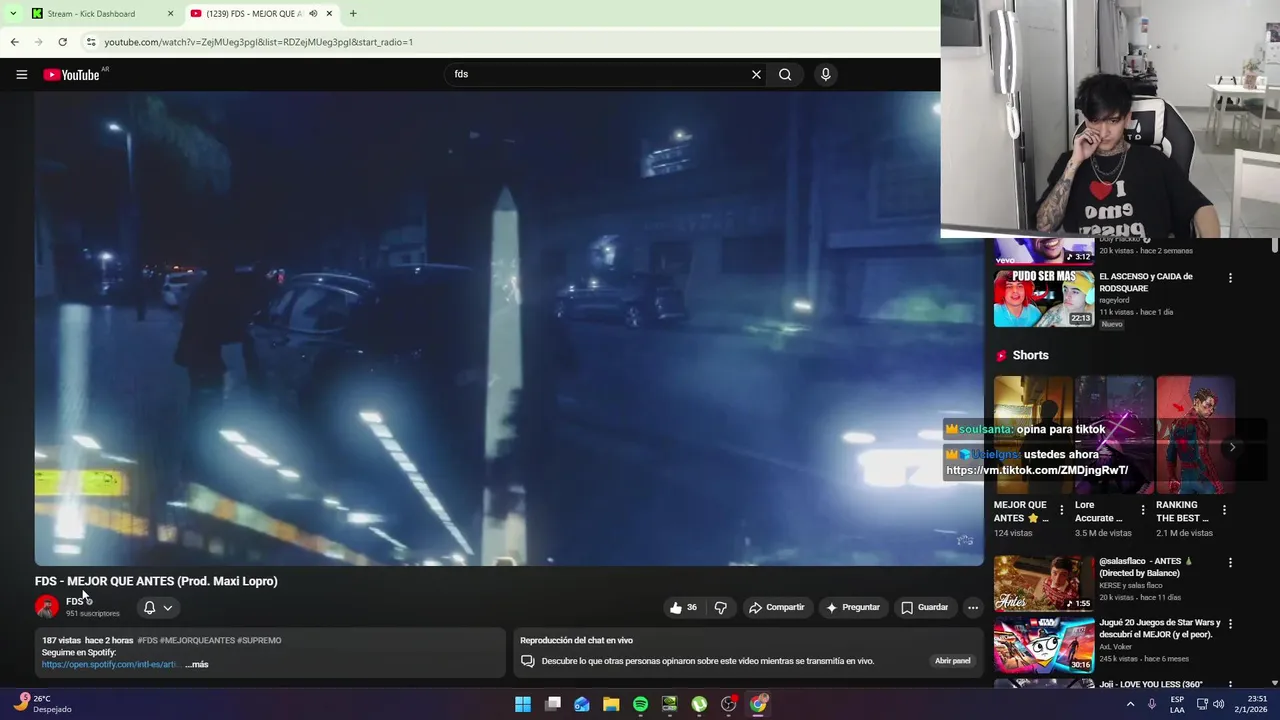Close the FDS - MEJOR QUE ANTES tab

click(329, 13)
